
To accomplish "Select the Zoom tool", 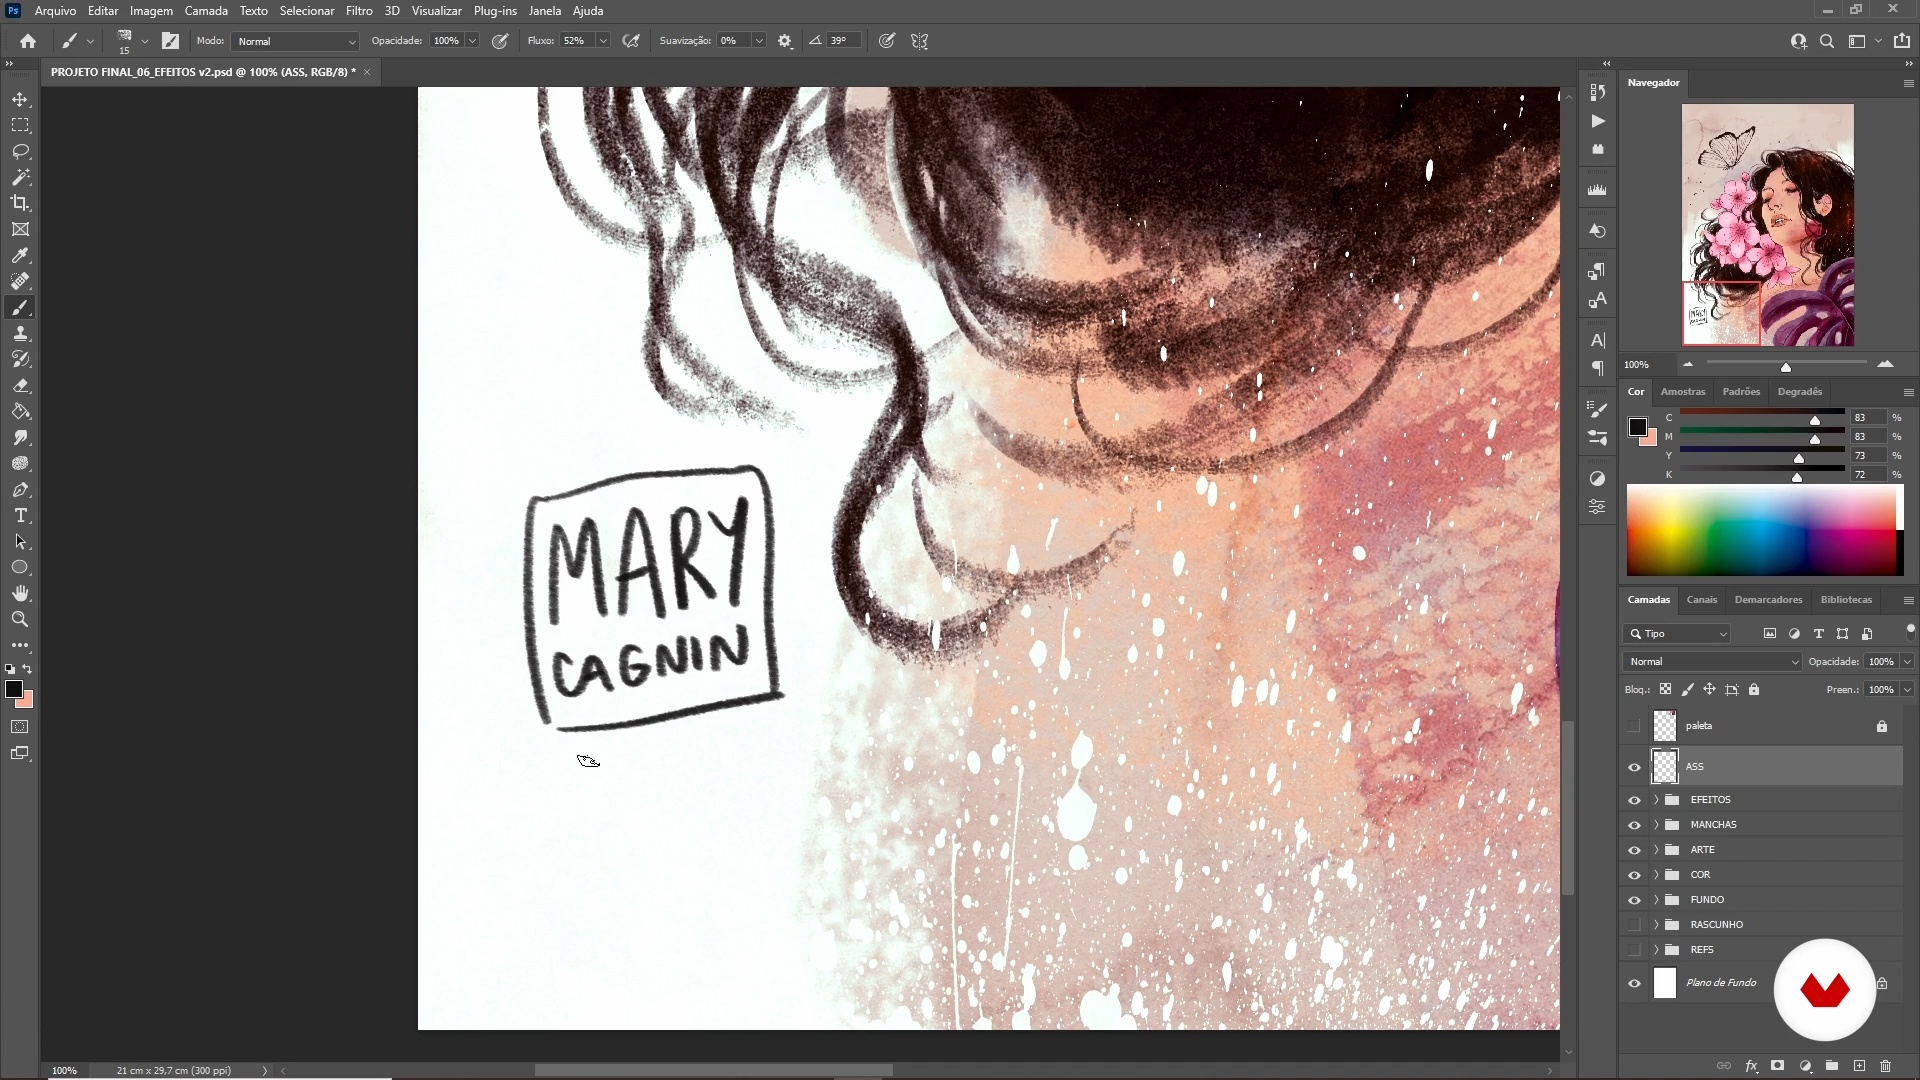I will (20, 620).
